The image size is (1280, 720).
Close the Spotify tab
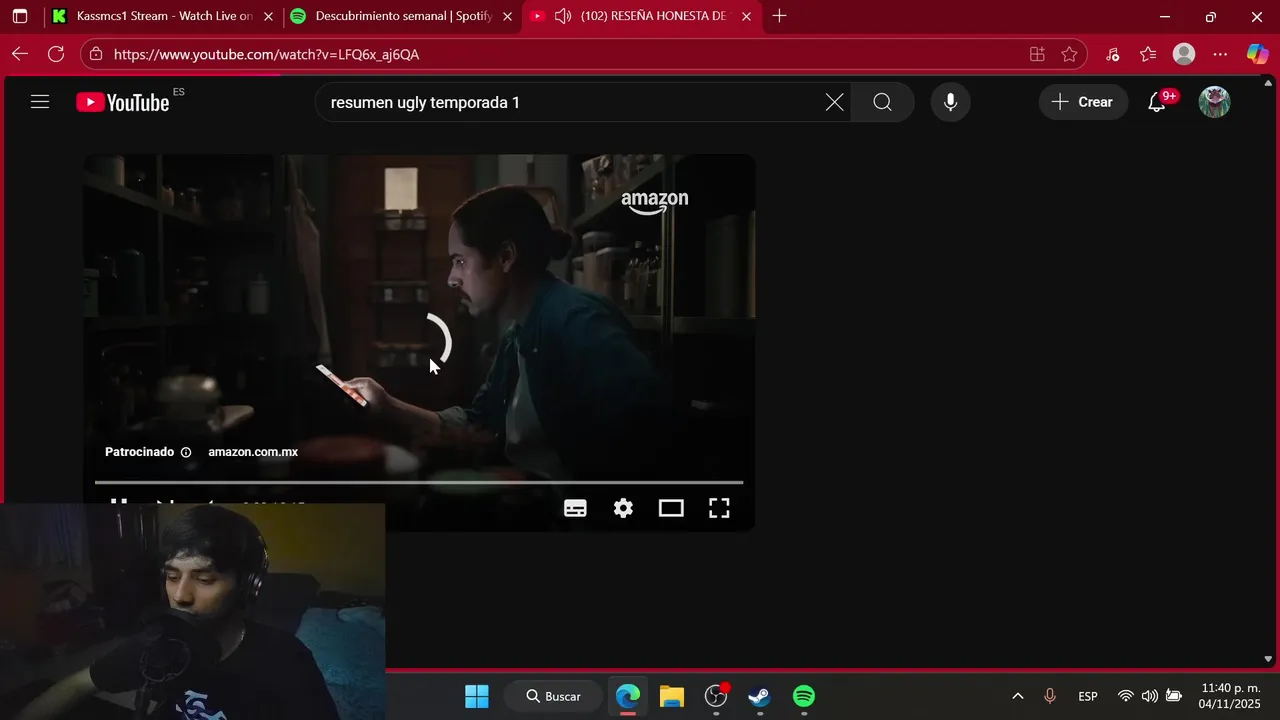[507, 16]
